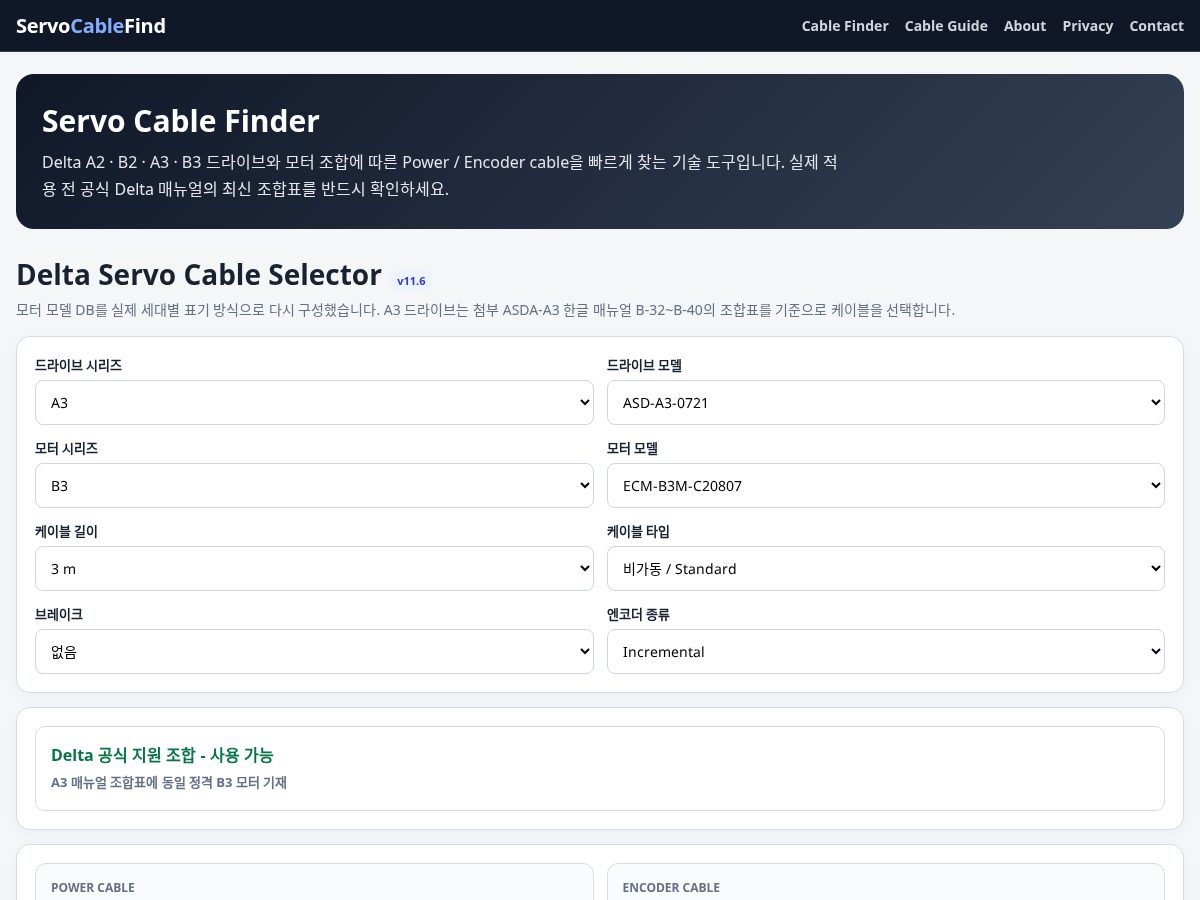The image size is (1200, 900).
Task: Open the 드라이브 시리즈 dropdown showing A3
Action: point(314,403)
